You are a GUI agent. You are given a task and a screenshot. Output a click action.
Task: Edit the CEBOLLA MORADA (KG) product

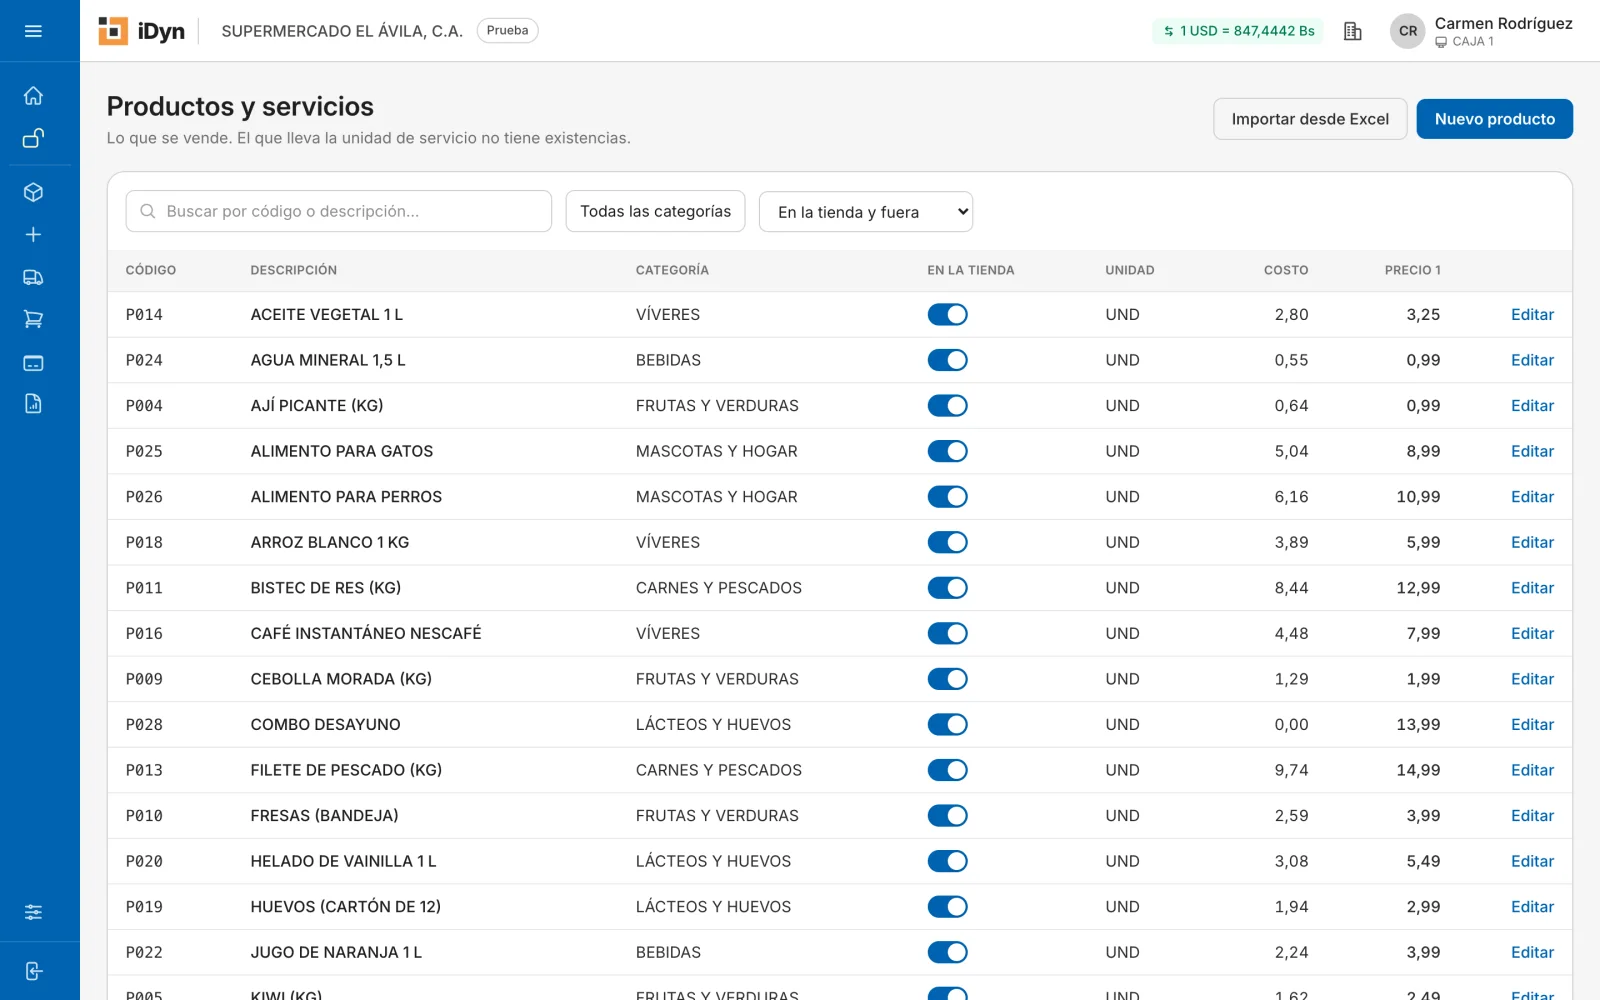click(x=1532, y=679)
